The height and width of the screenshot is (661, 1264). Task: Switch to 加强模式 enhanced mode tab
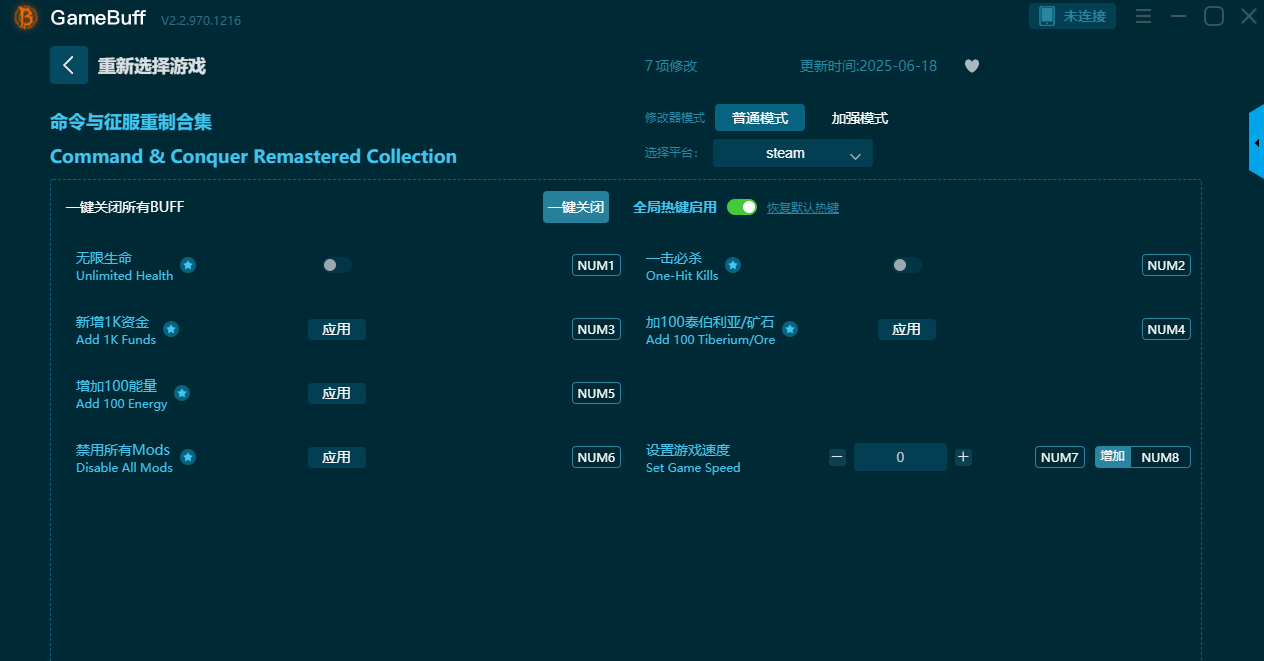(859, 118)
